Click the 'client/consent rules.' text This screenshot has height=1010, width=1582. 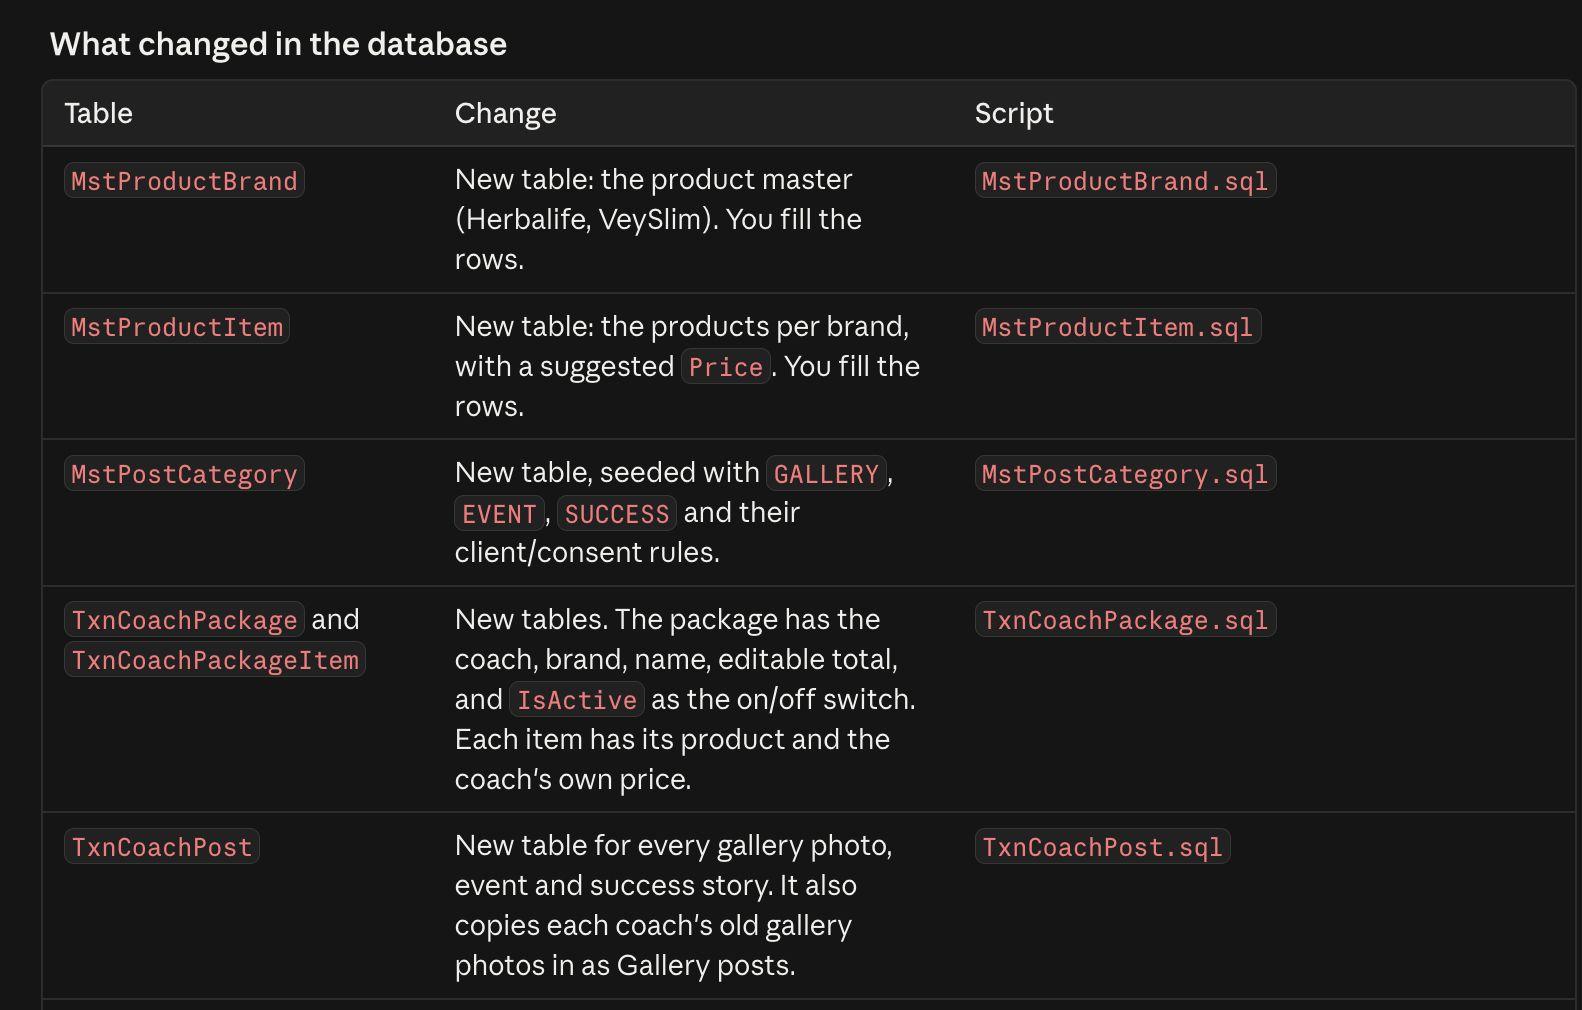(x=587, y=552)
